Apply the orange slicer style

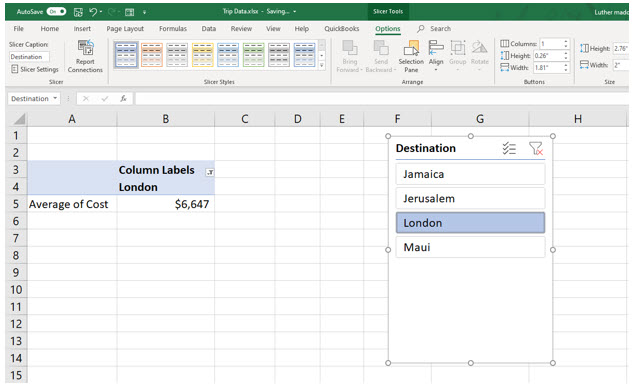pos(152,55)
